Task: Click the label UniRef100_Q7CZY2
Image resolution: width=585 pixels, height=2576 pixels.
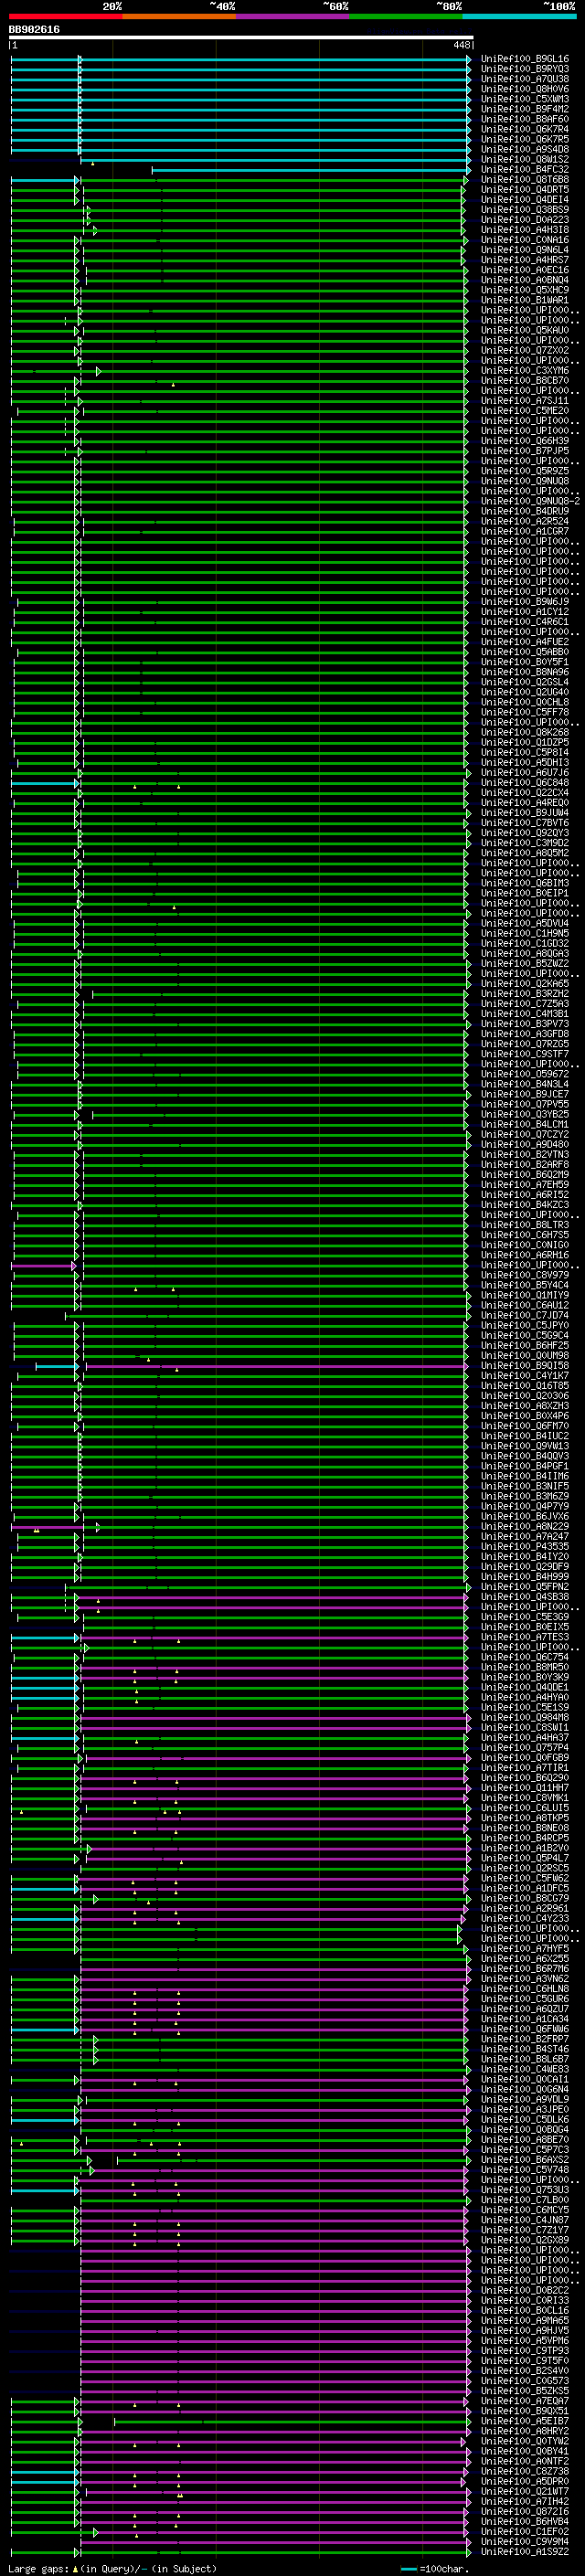Action: (525, 1134)
